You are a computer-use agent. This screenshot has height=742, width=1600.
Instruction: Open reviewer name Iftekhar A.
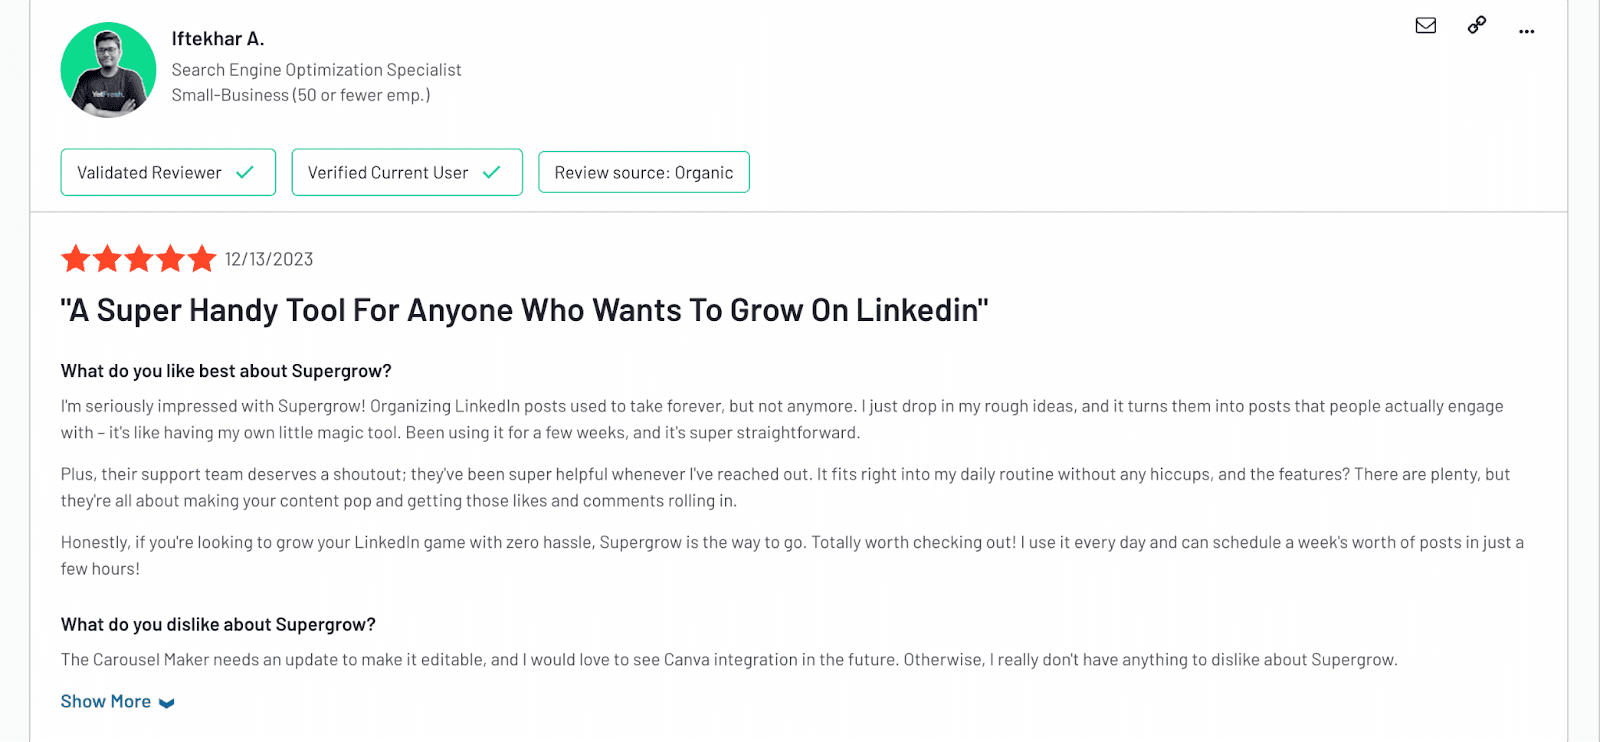pyautogui.click(x=218, y=39)
